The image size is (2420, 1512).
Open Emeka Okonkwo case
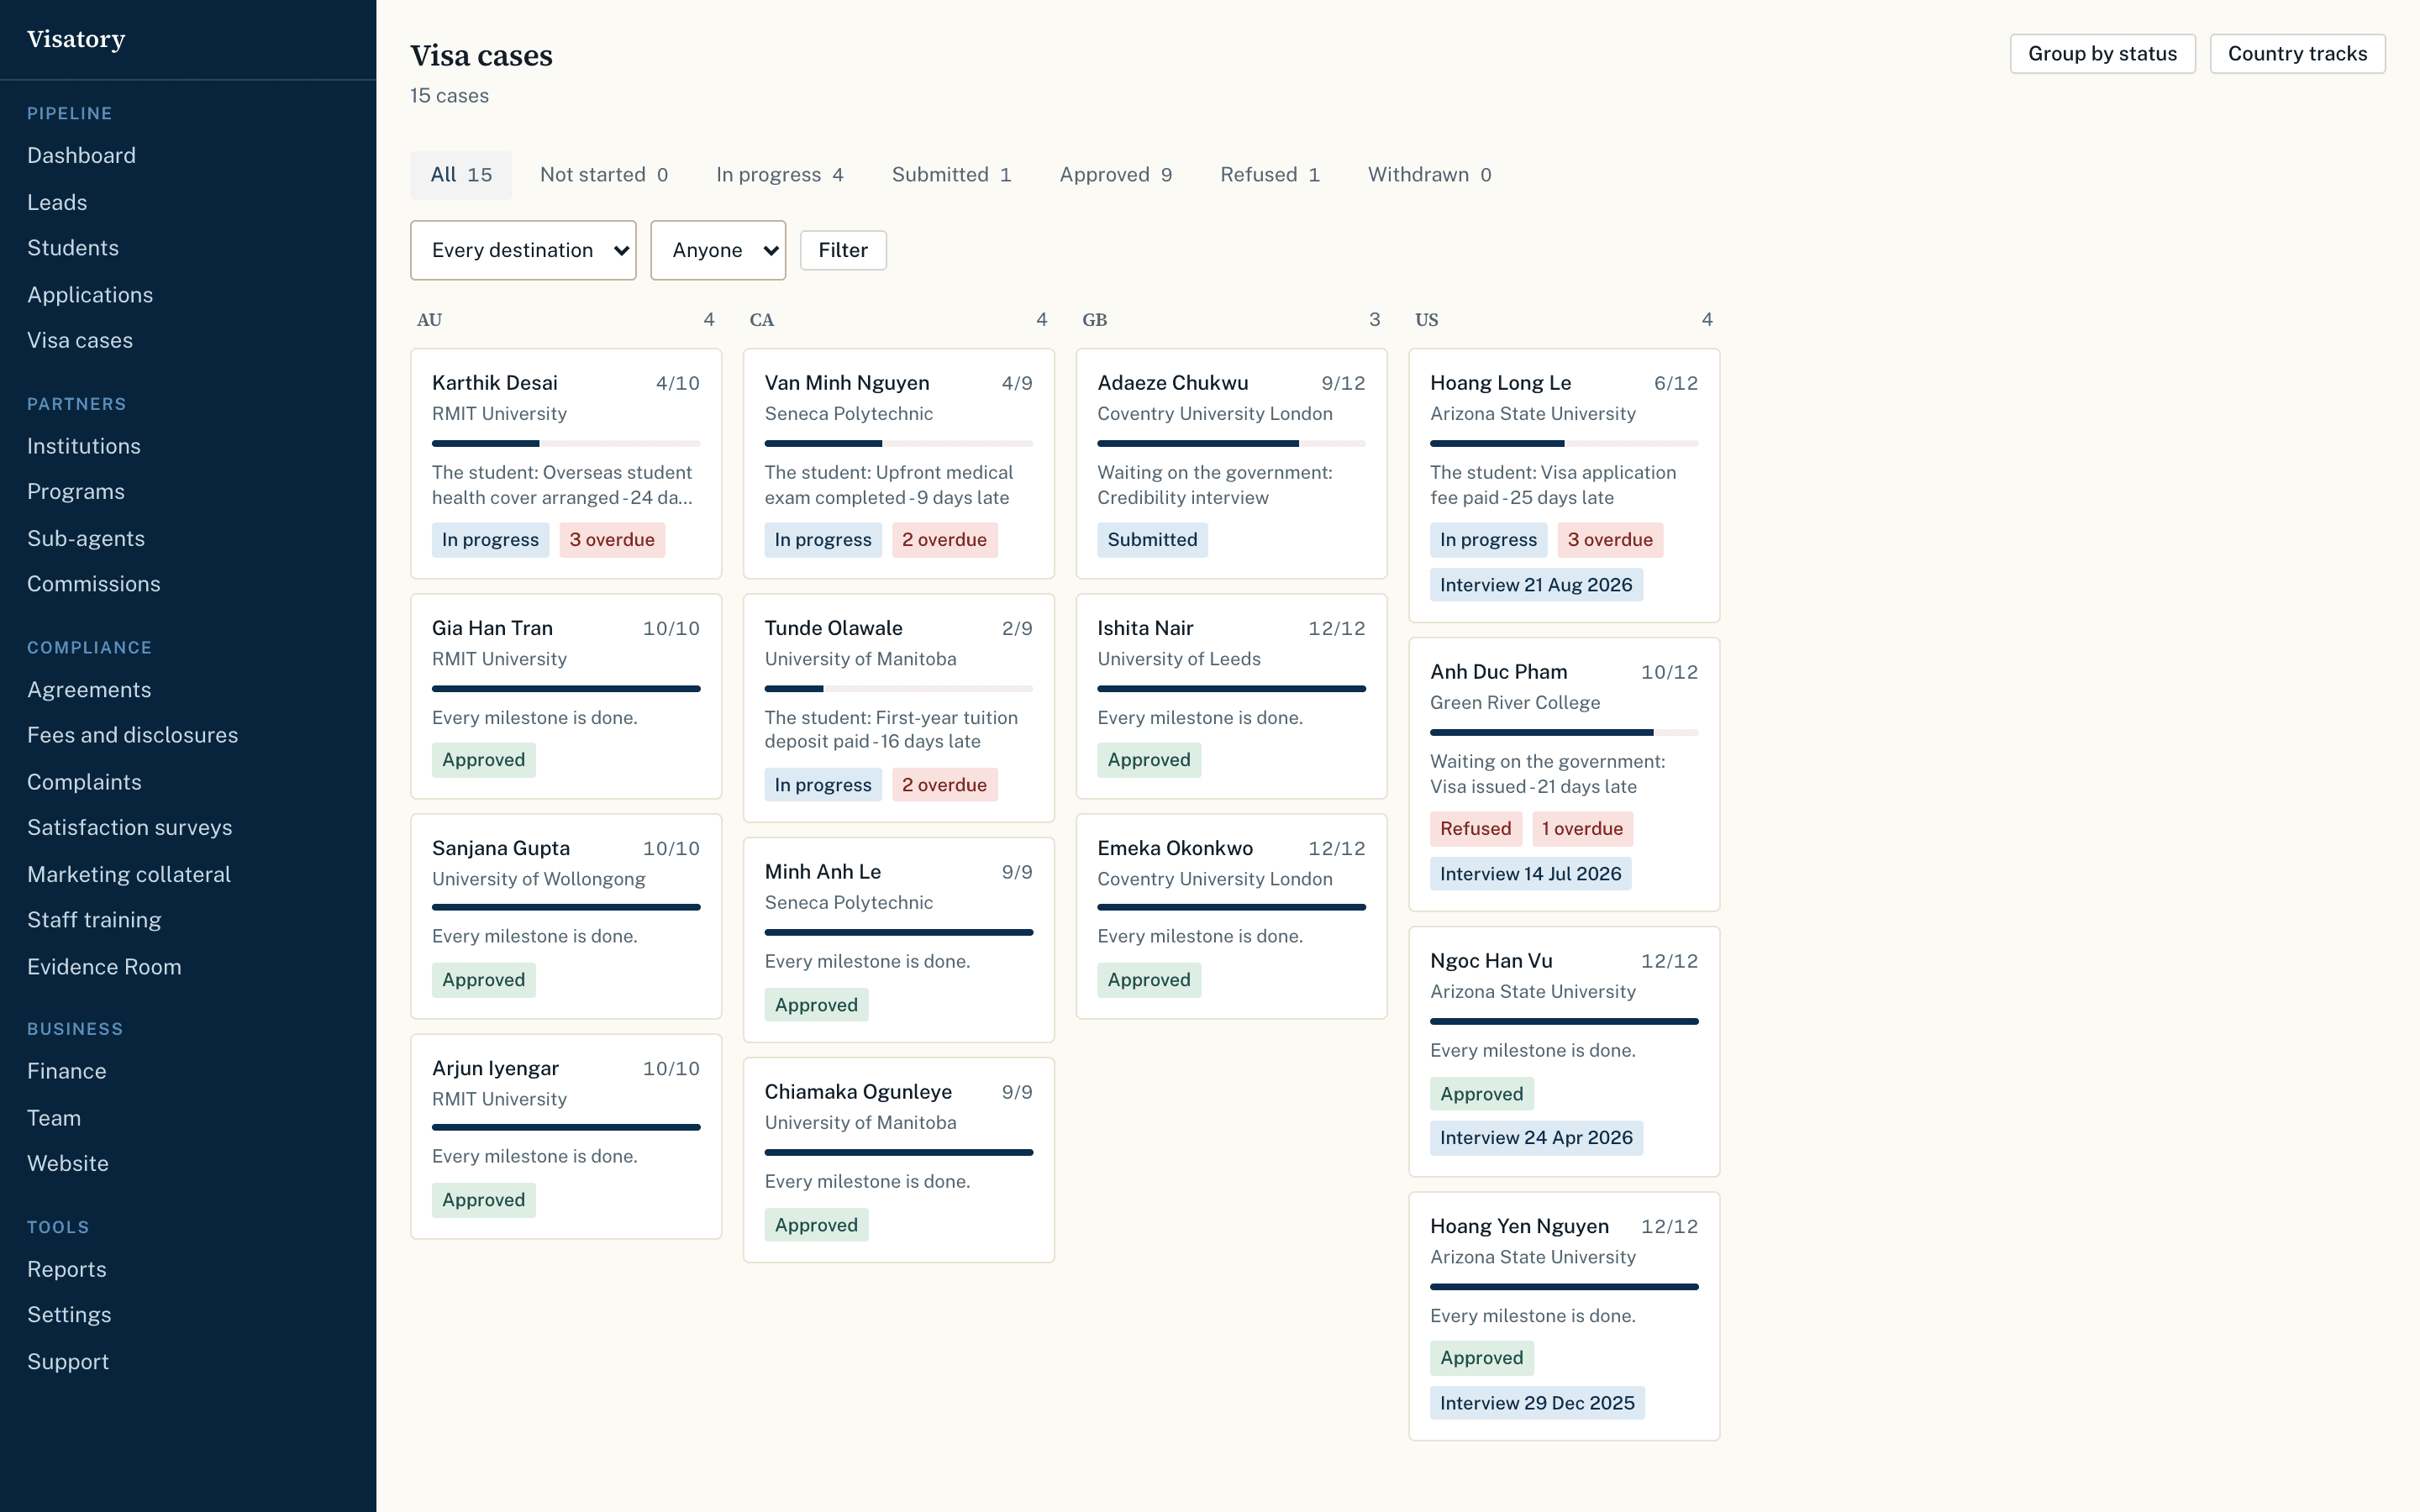click(x=1231, y=916)
